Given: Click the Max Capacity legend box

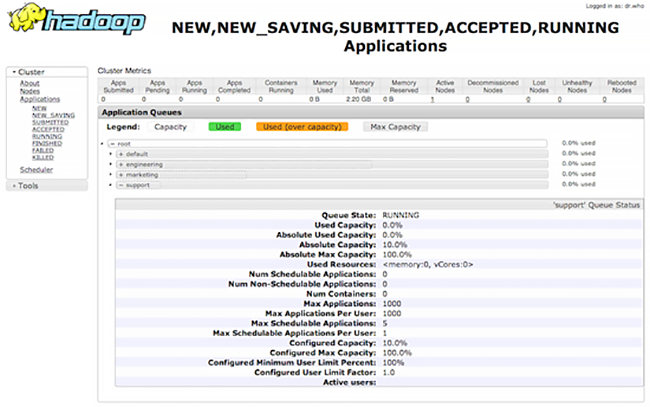Looking at the screenshot, I should [x=393, y=127].
